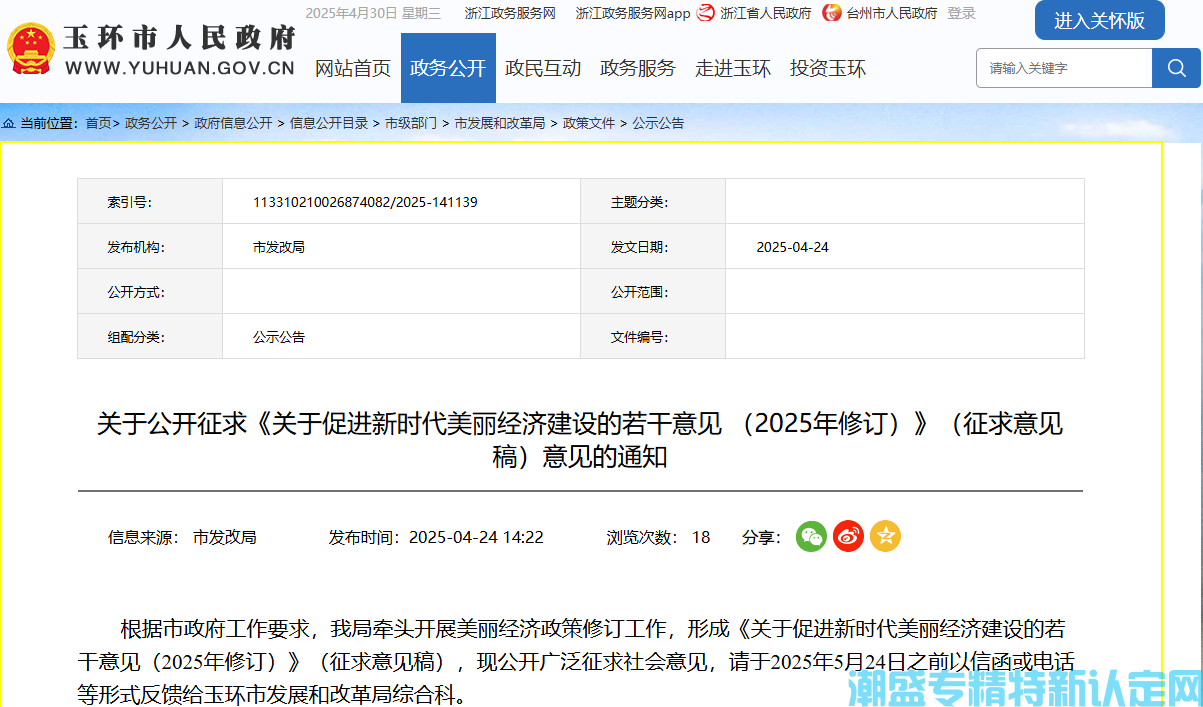Screen dimensions: 1203x707
Task: Click the 玉环市人民政府 site title
Action: click(x=180, y=38)
